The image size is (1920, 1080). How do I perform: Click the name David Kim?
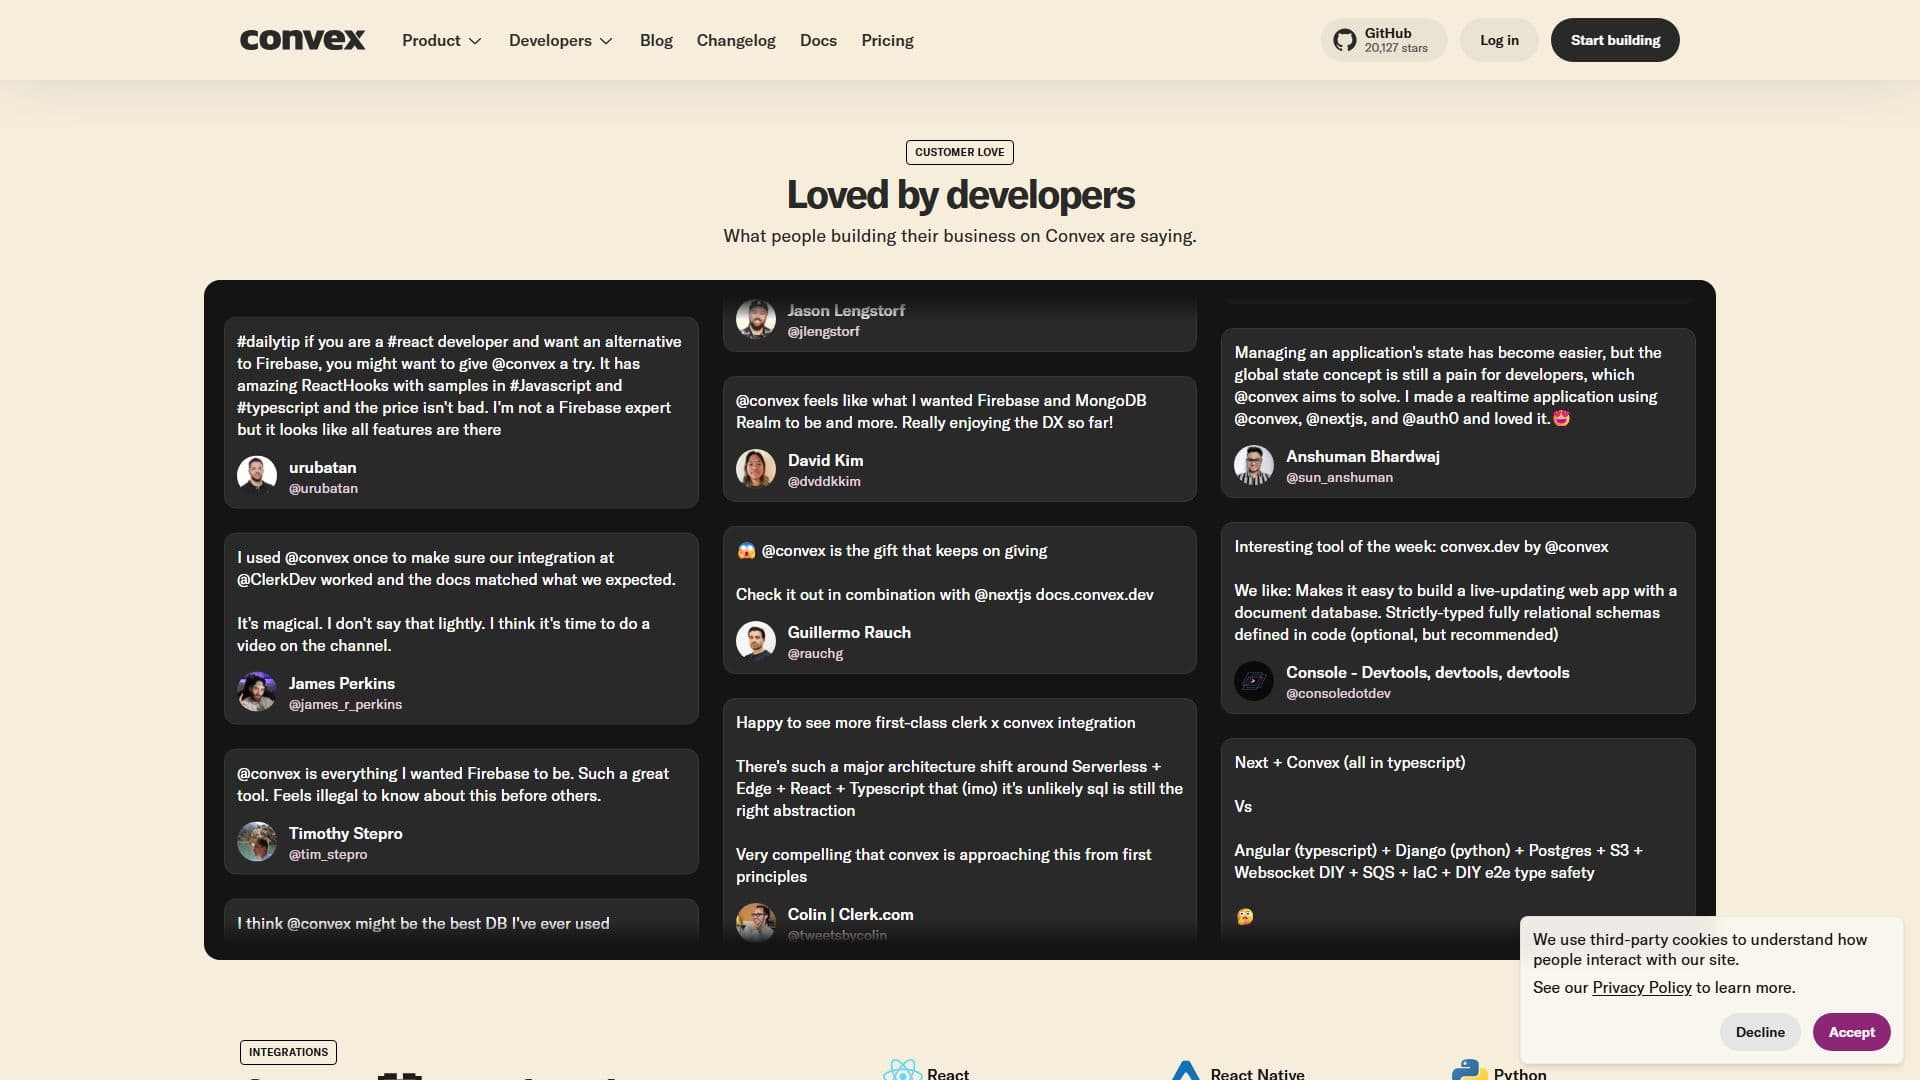pyautogui.click(x=825, y=460)
